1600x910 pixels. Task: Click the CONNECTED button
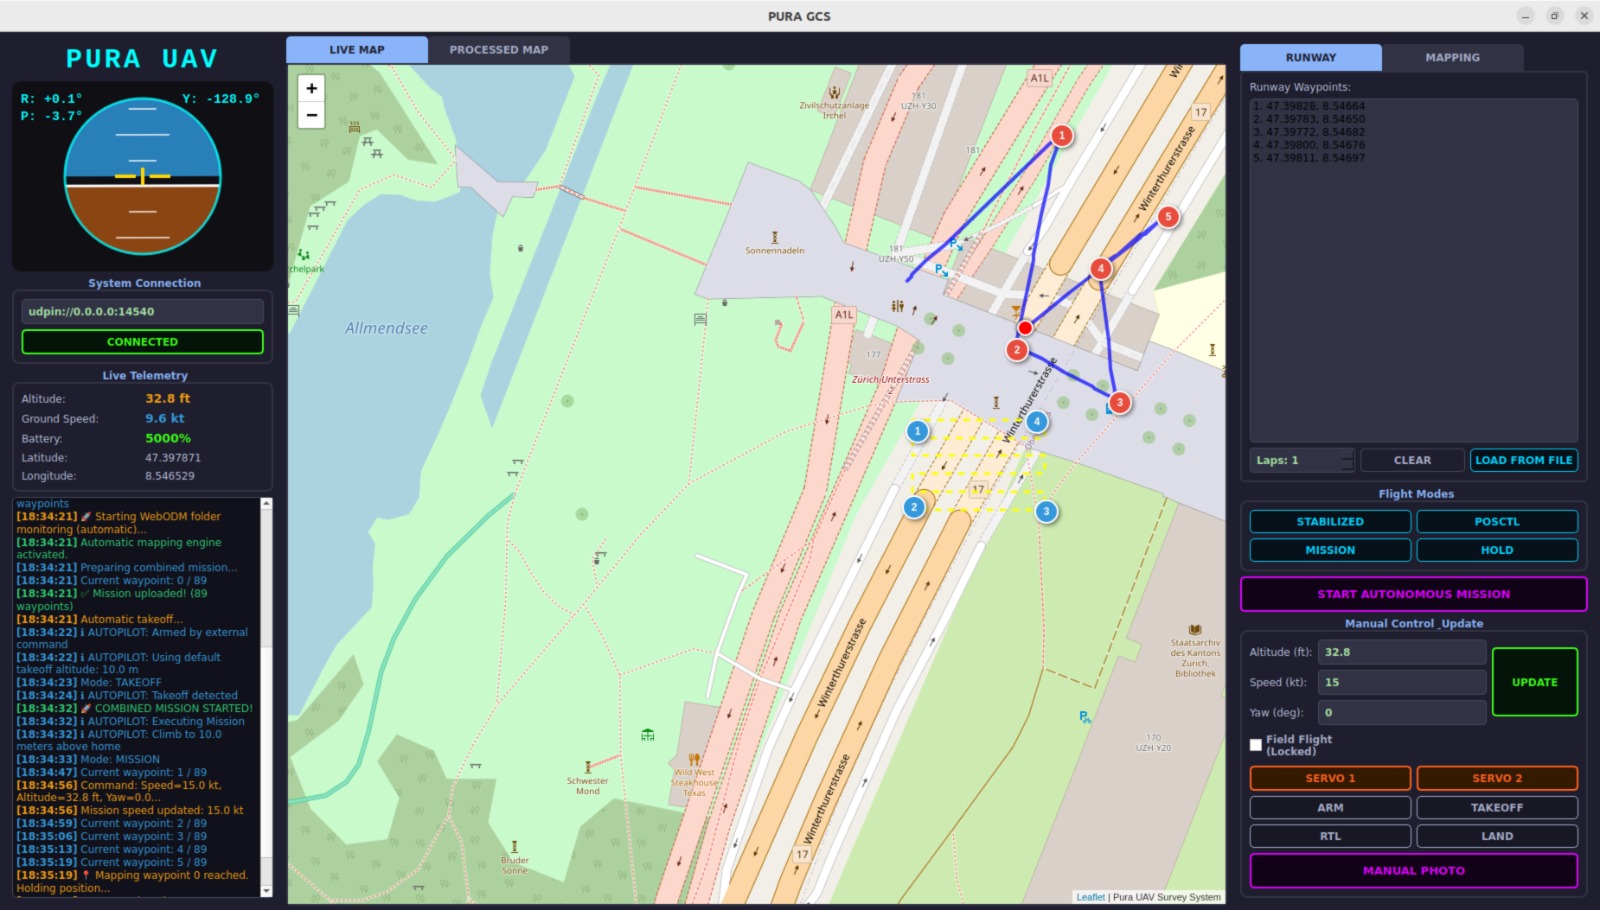point(143,342)
